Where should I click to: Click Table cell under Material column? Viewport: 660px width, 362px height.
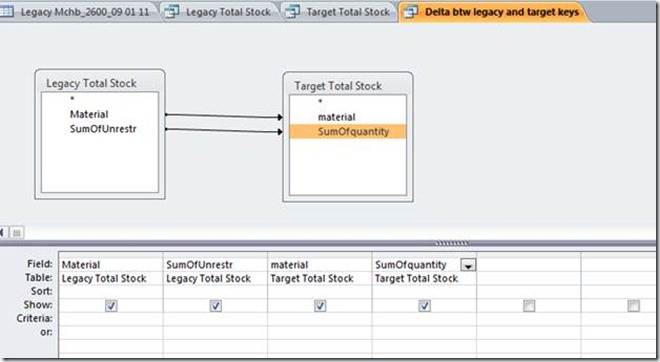pos(111,278)
